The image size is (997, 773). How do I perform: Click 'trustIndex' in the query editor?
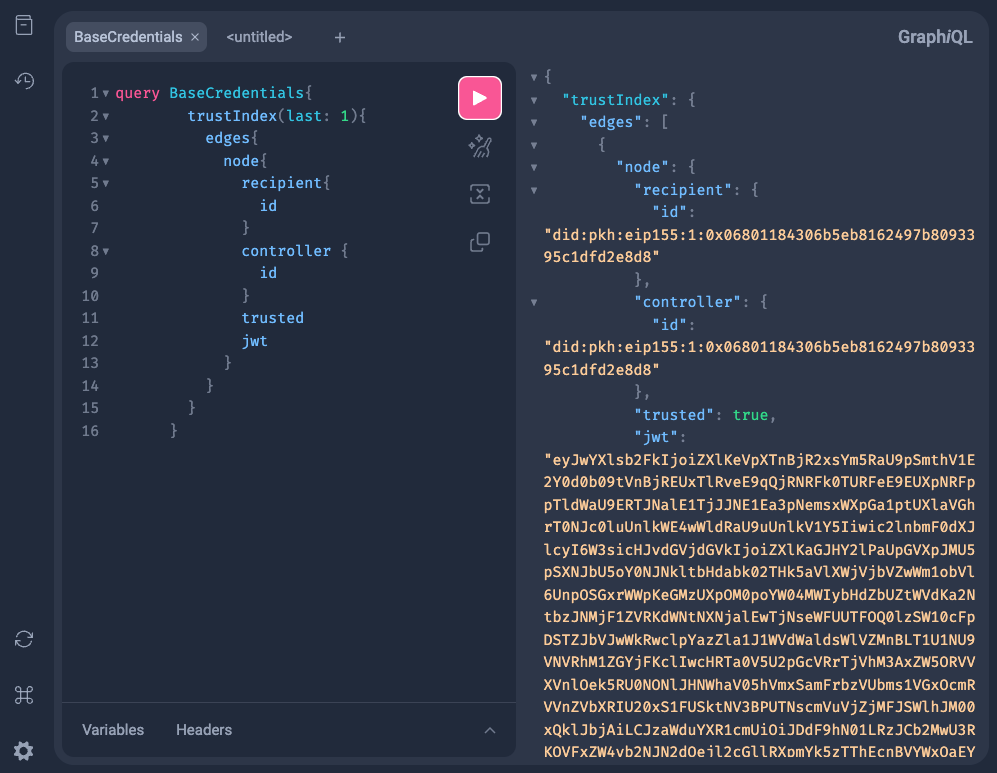click(x=232, y=116)
